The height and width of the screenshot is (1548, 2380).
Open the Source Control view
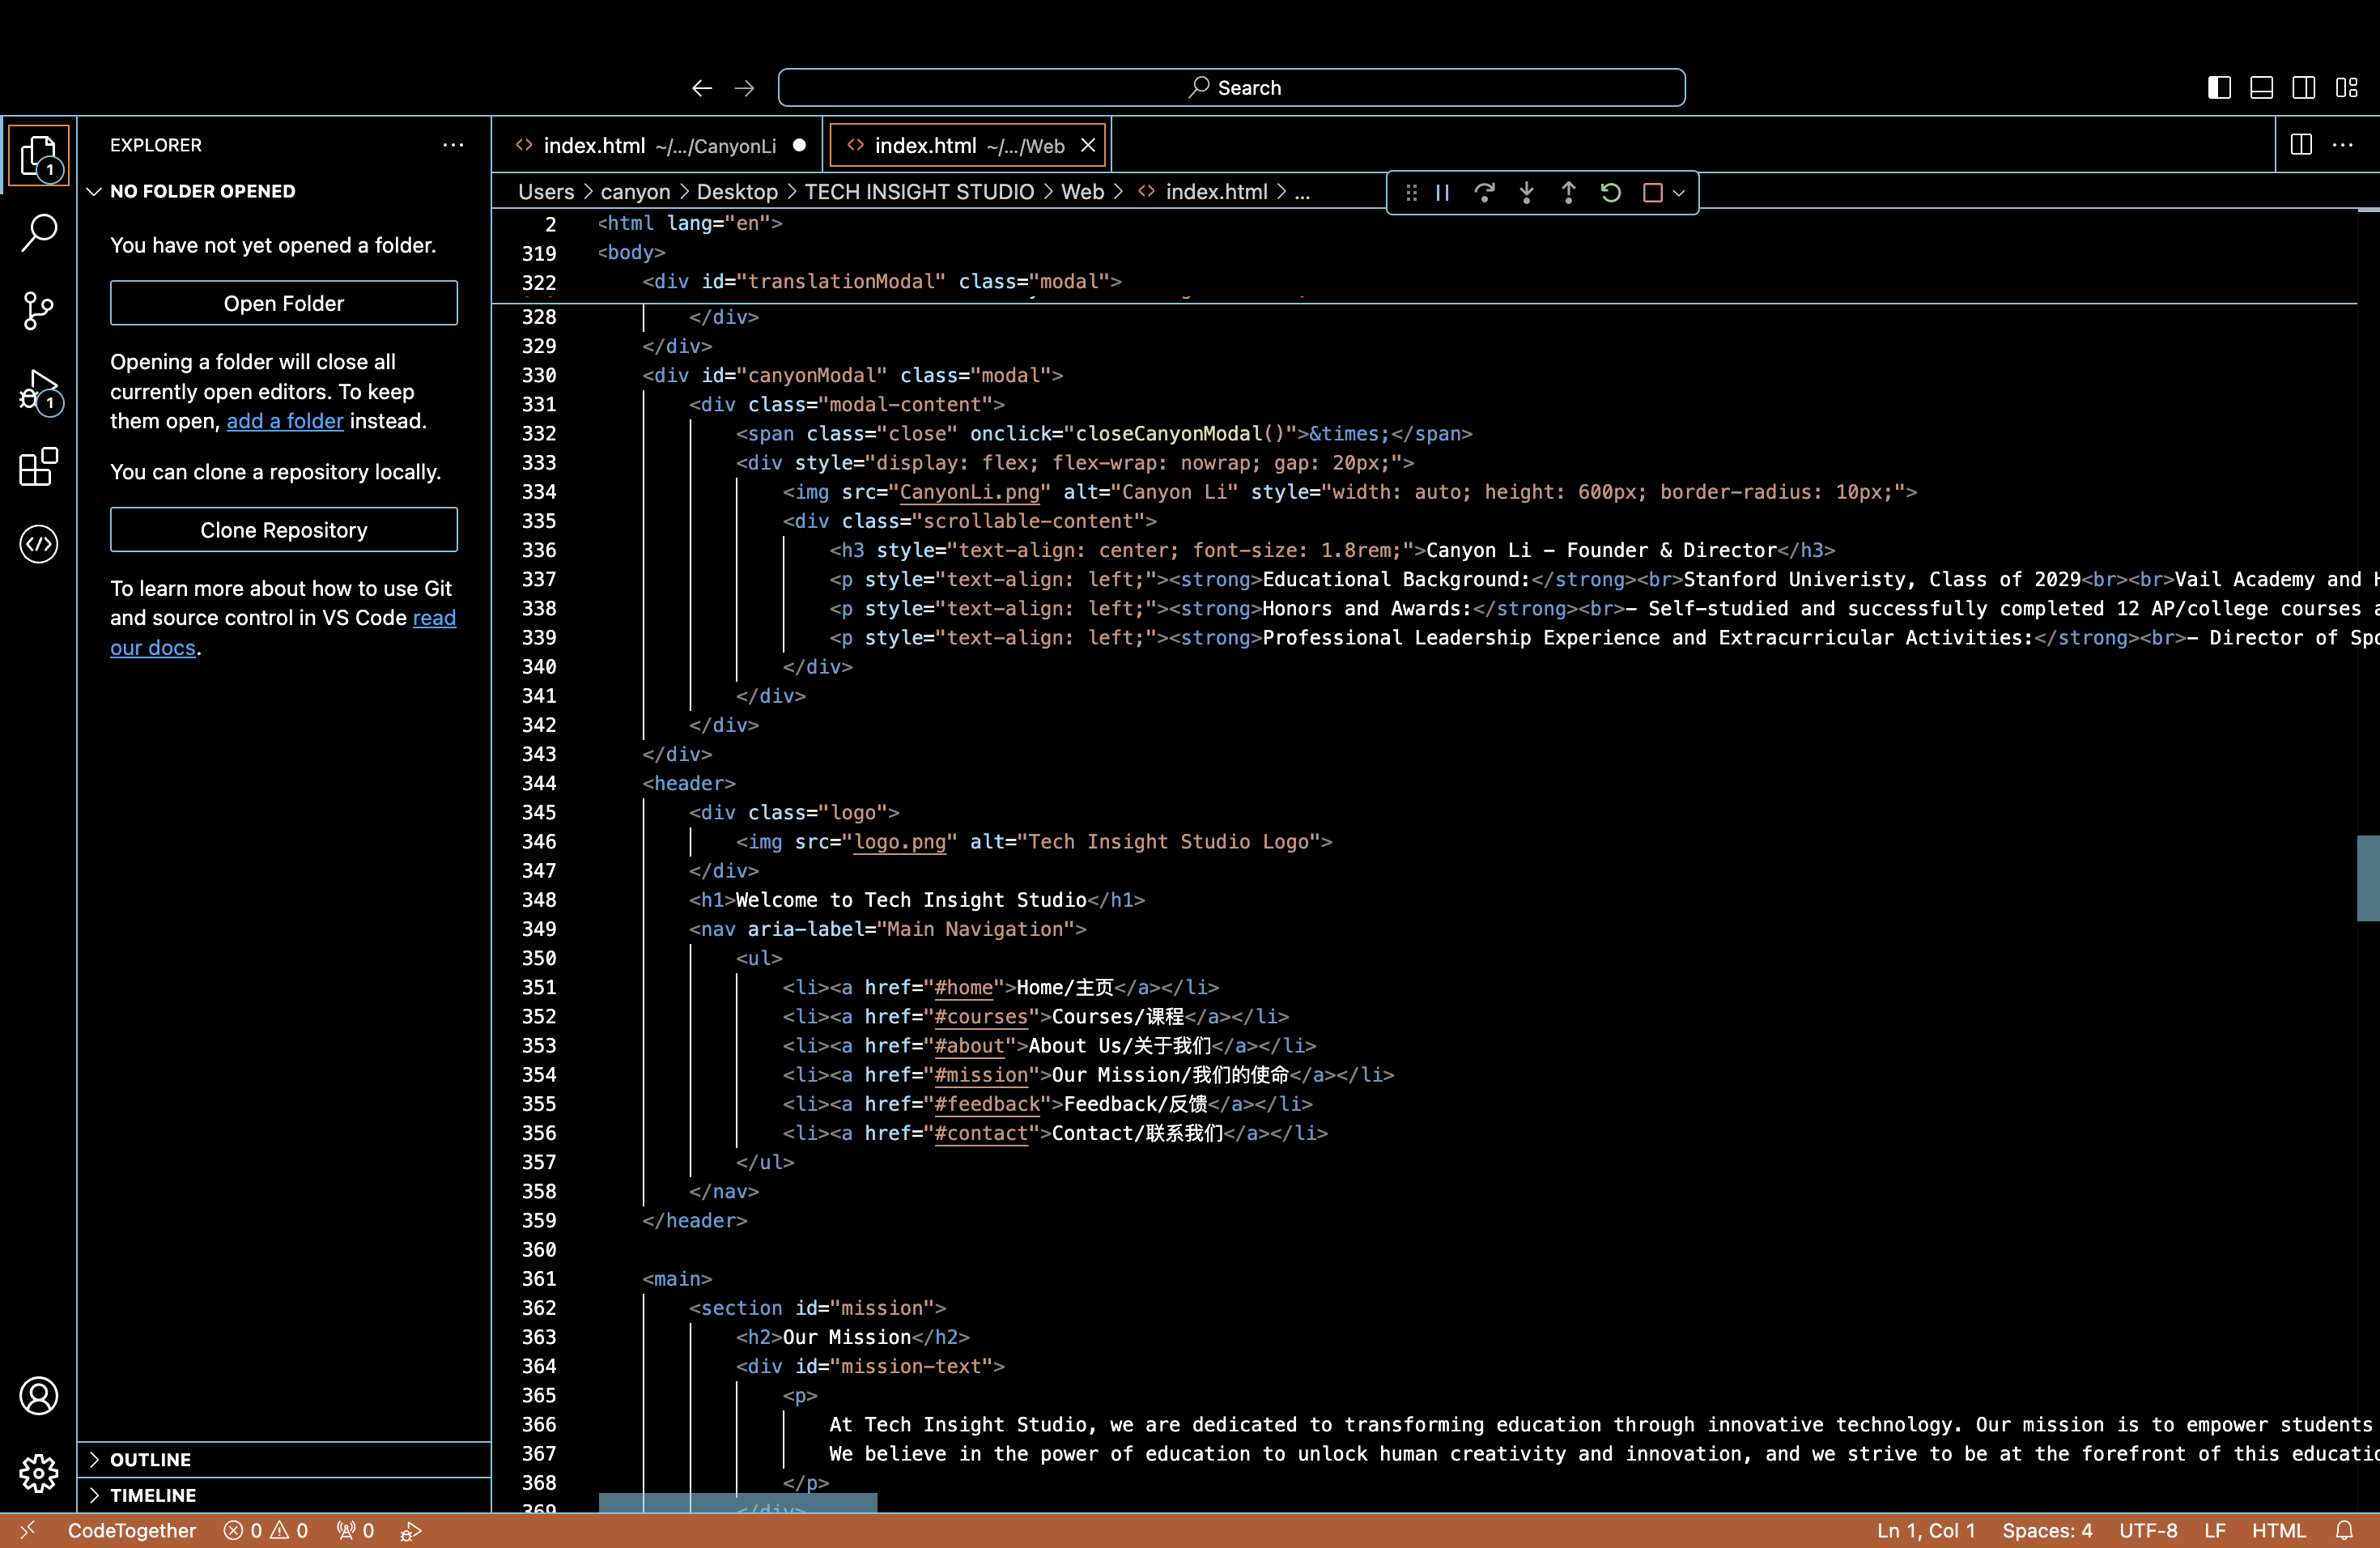pyautogui.click(x=39, y=310)
